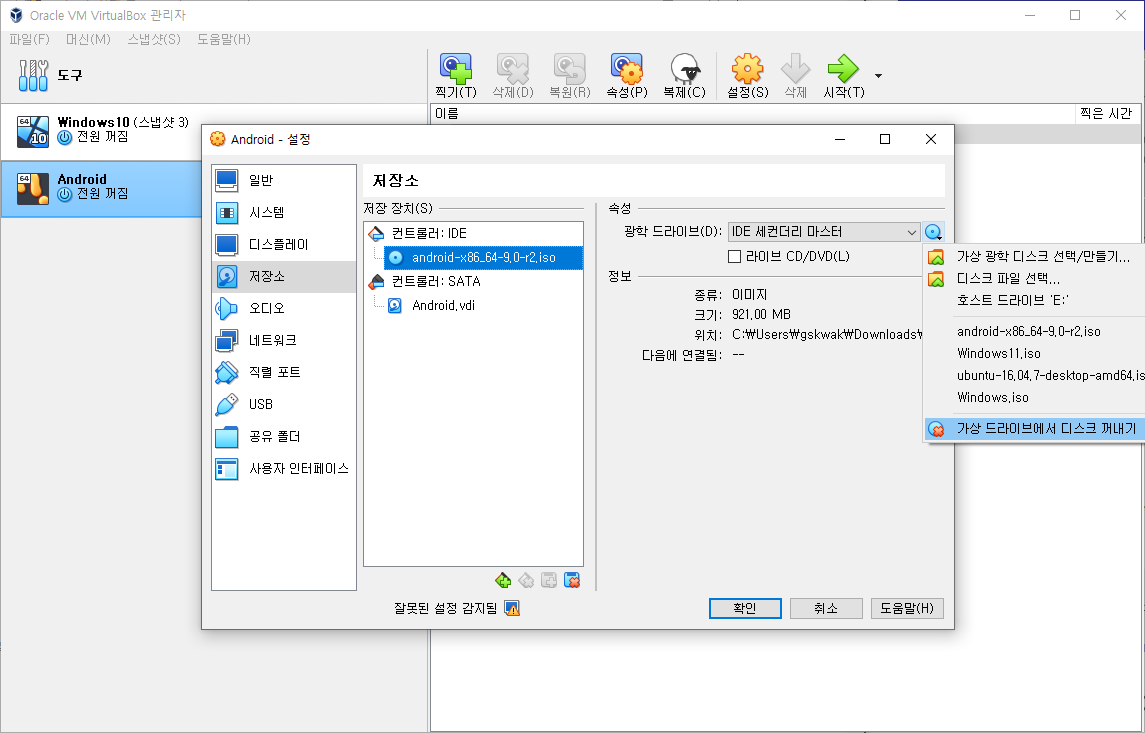Open the 직렬 포트 (Serial ports) category
The height and width of the screenshot is (733, 1145).
click(283, 372)
